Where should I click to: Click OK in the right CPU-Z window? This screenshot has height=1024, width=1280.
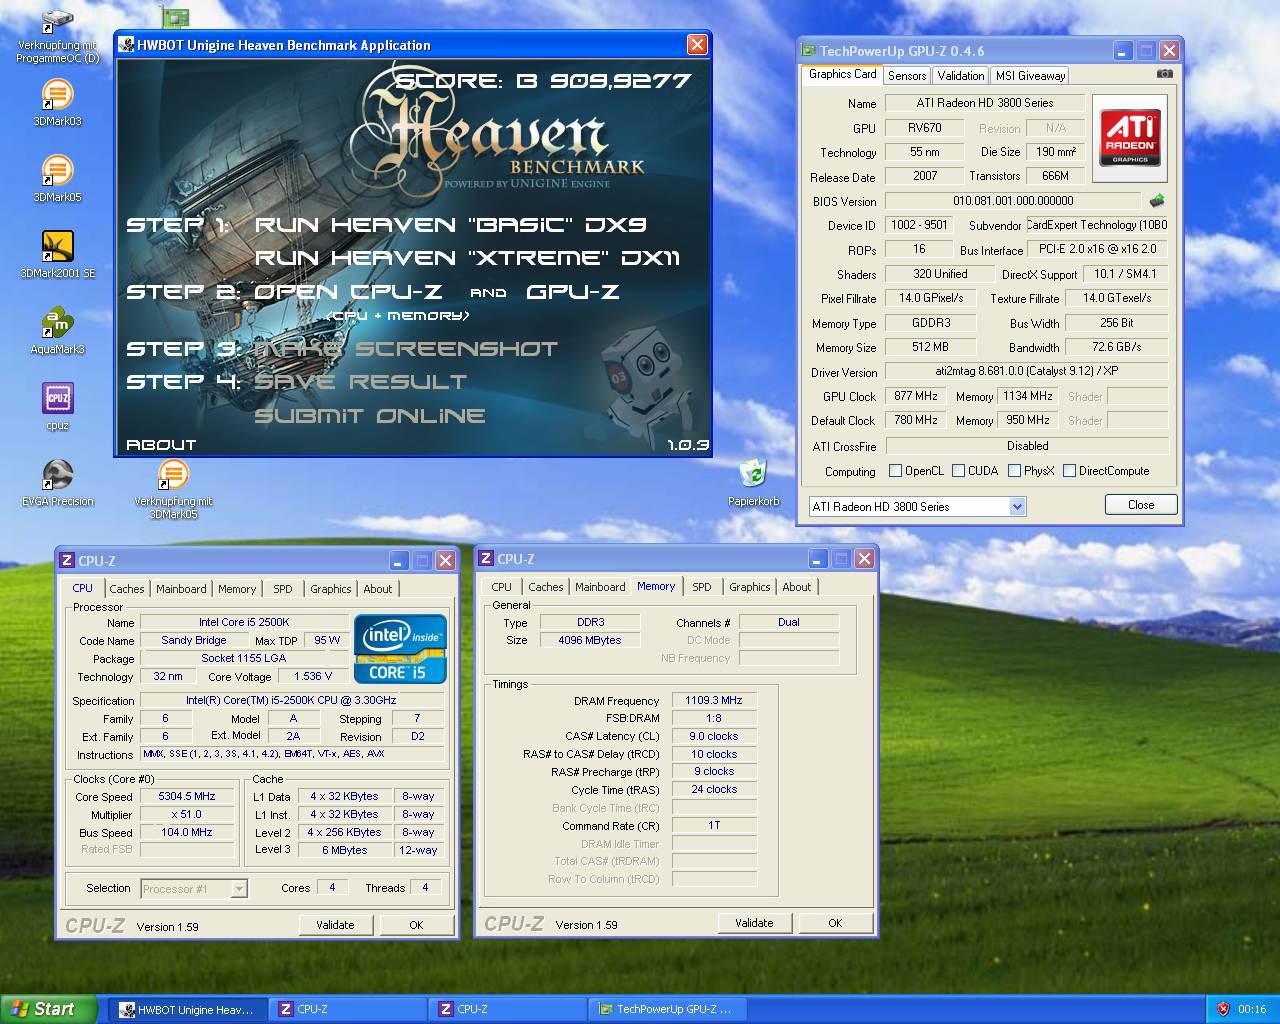(835, 923)
